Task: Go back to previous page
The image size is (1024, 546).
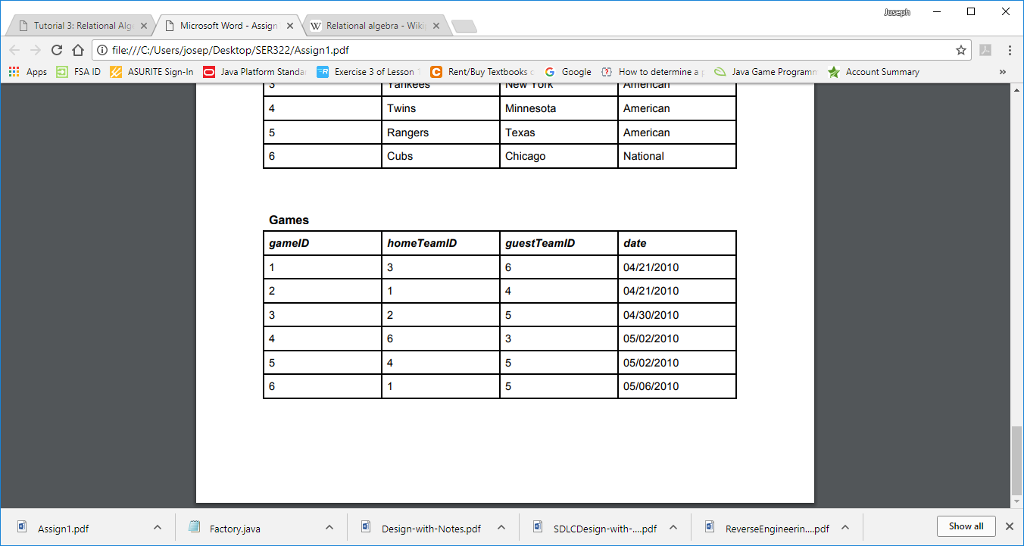Action: [14, 50]
